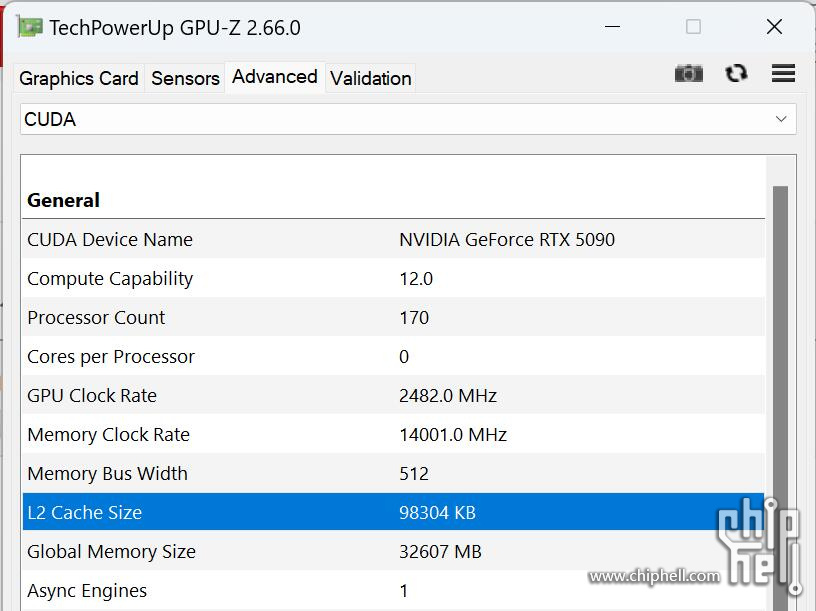Click the vertical scrollbar thumb
This screenshot has height=611, width=816.
point(780,398)
